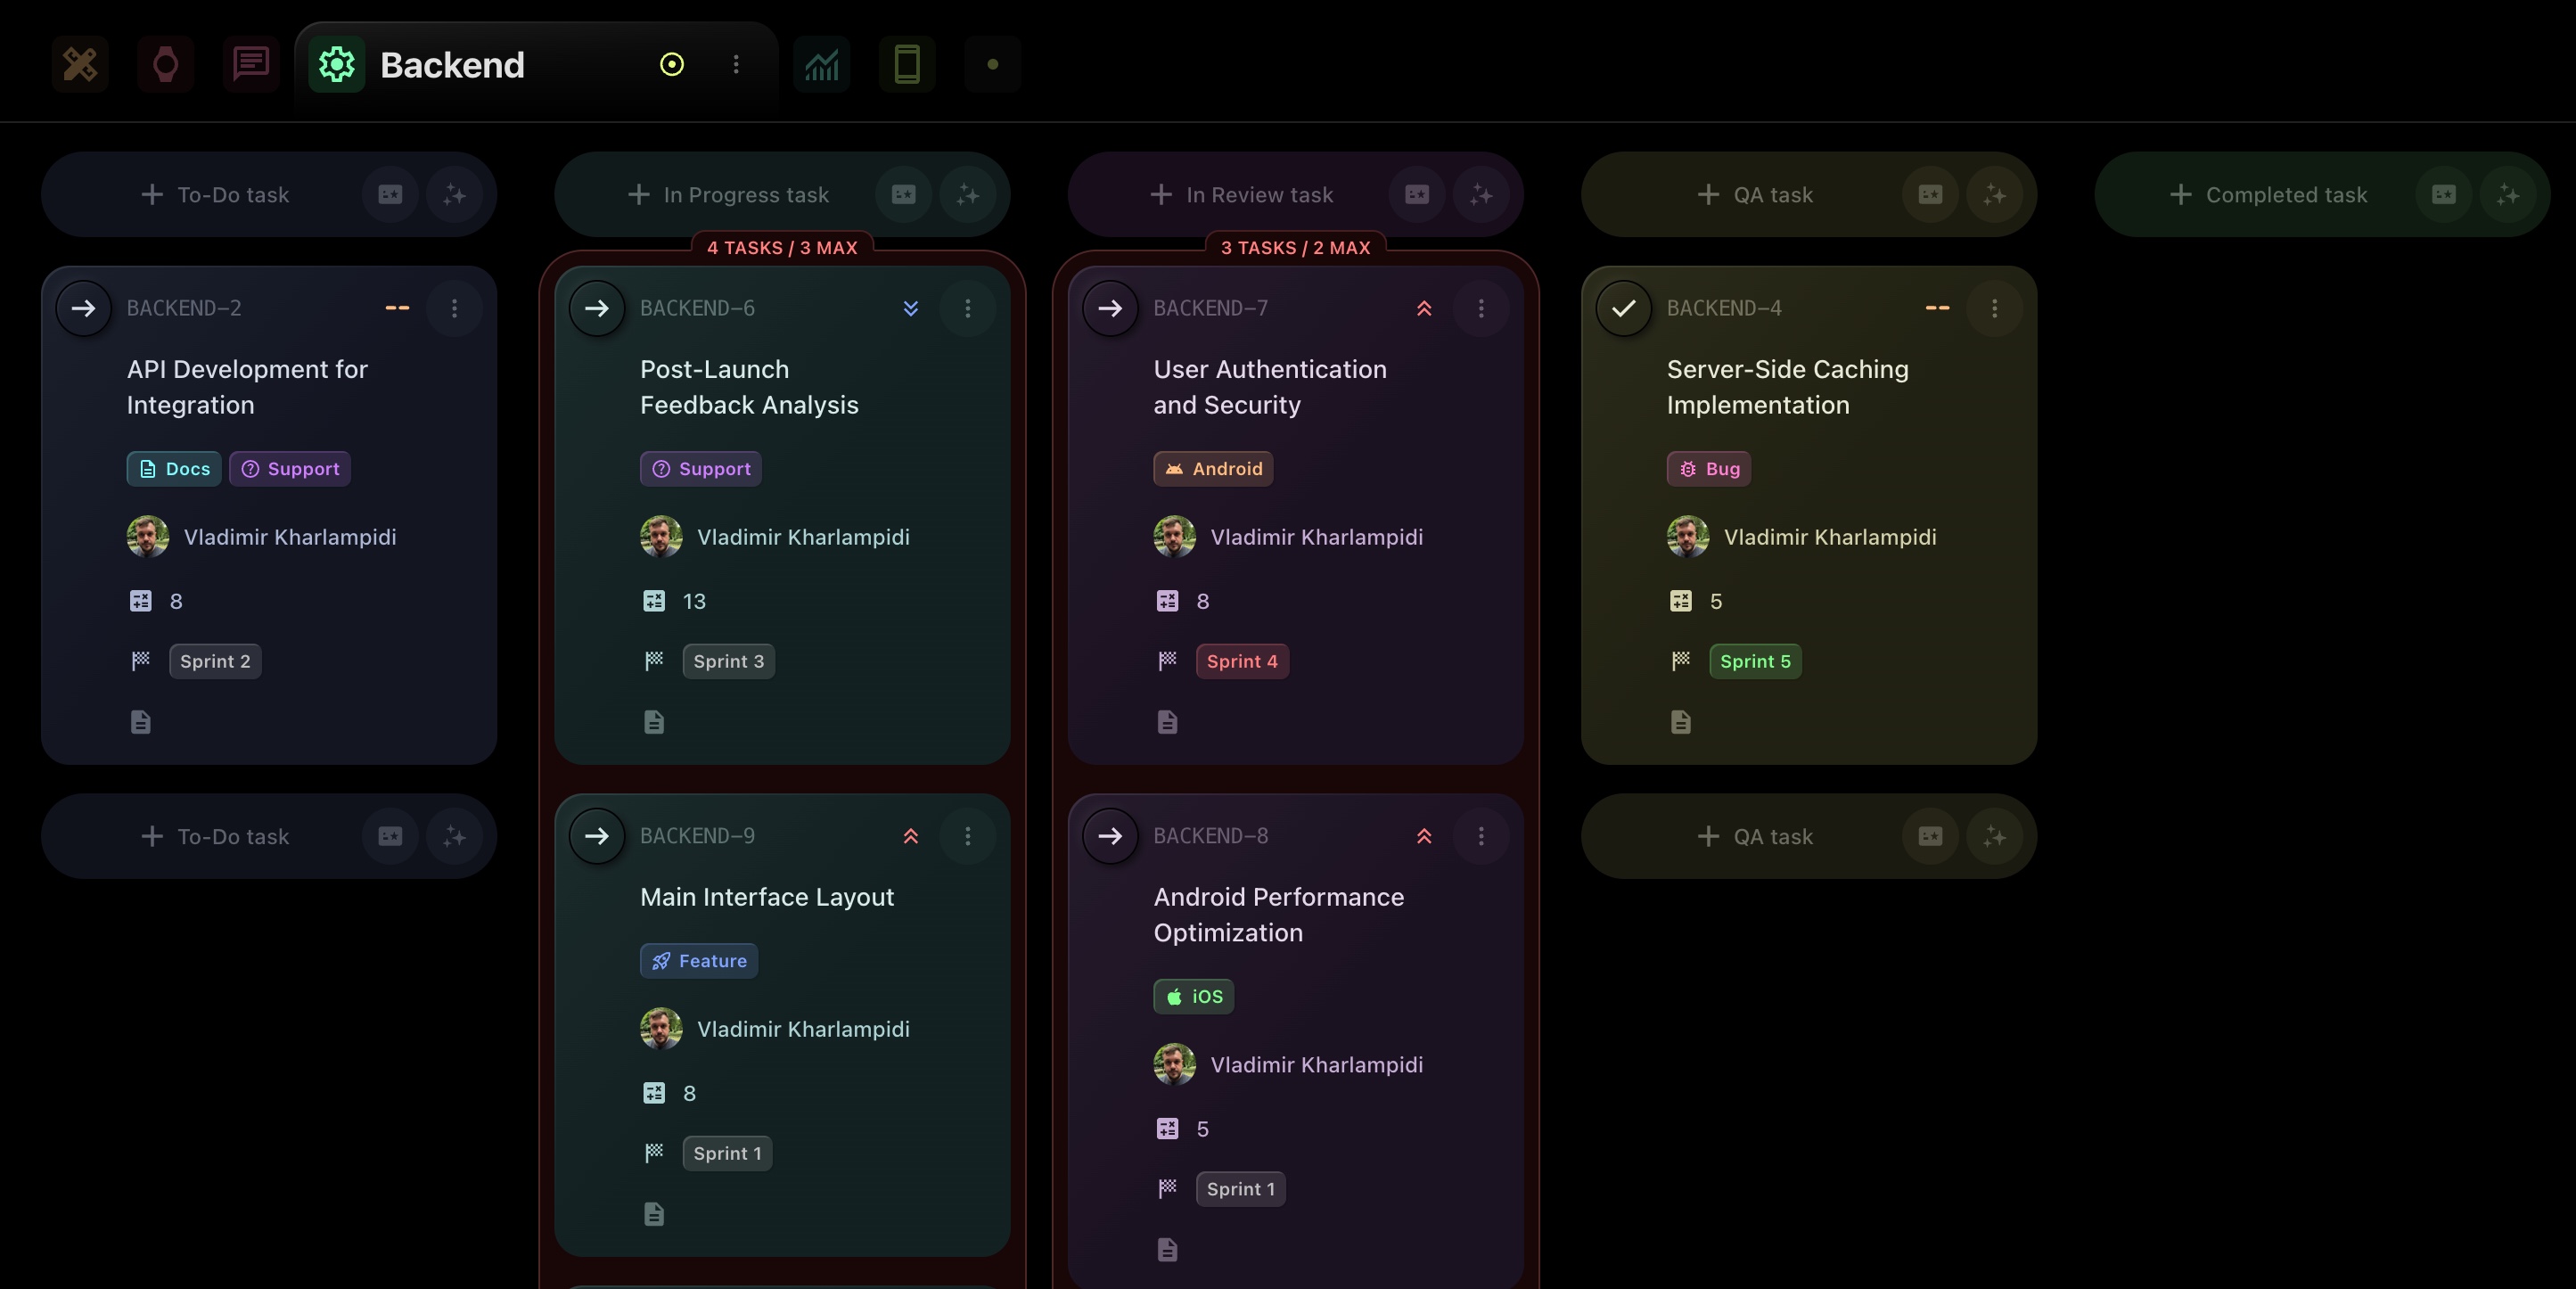Click assignee avatar on Server-Side Caching card

click(x=1688, y=537)
